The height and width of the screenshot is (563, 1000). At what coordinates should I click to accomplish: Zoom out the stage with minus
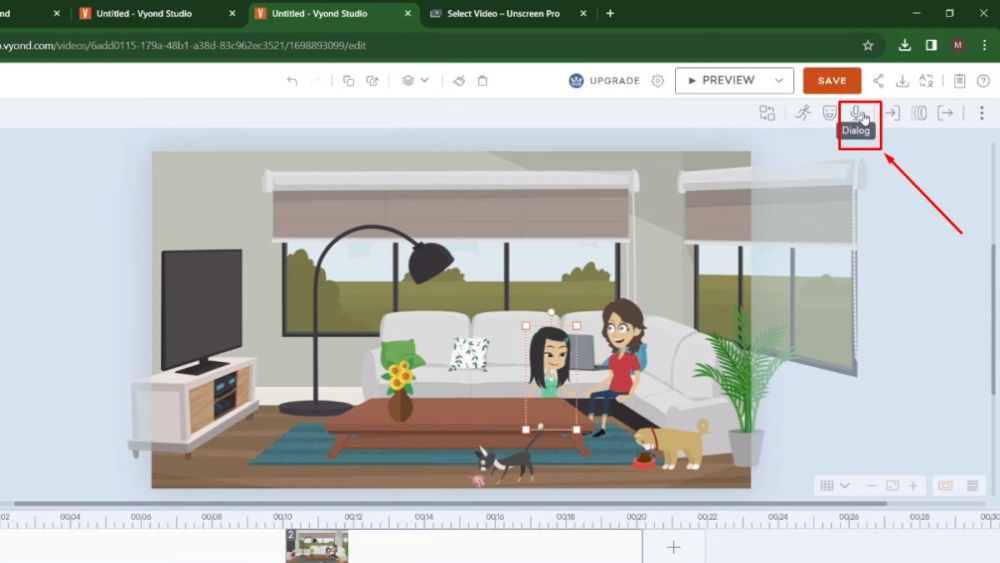871,486
